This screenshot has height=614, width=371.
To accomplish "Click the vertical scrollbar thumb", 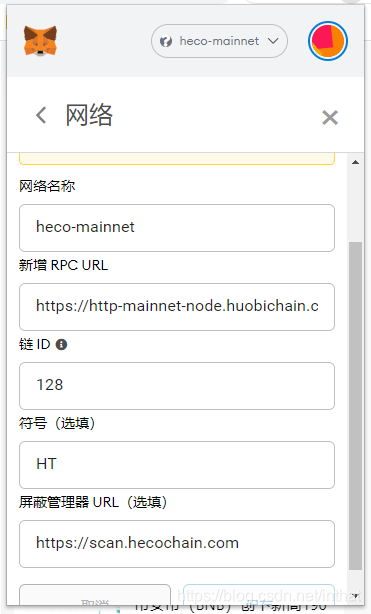I will coord(355,406).
